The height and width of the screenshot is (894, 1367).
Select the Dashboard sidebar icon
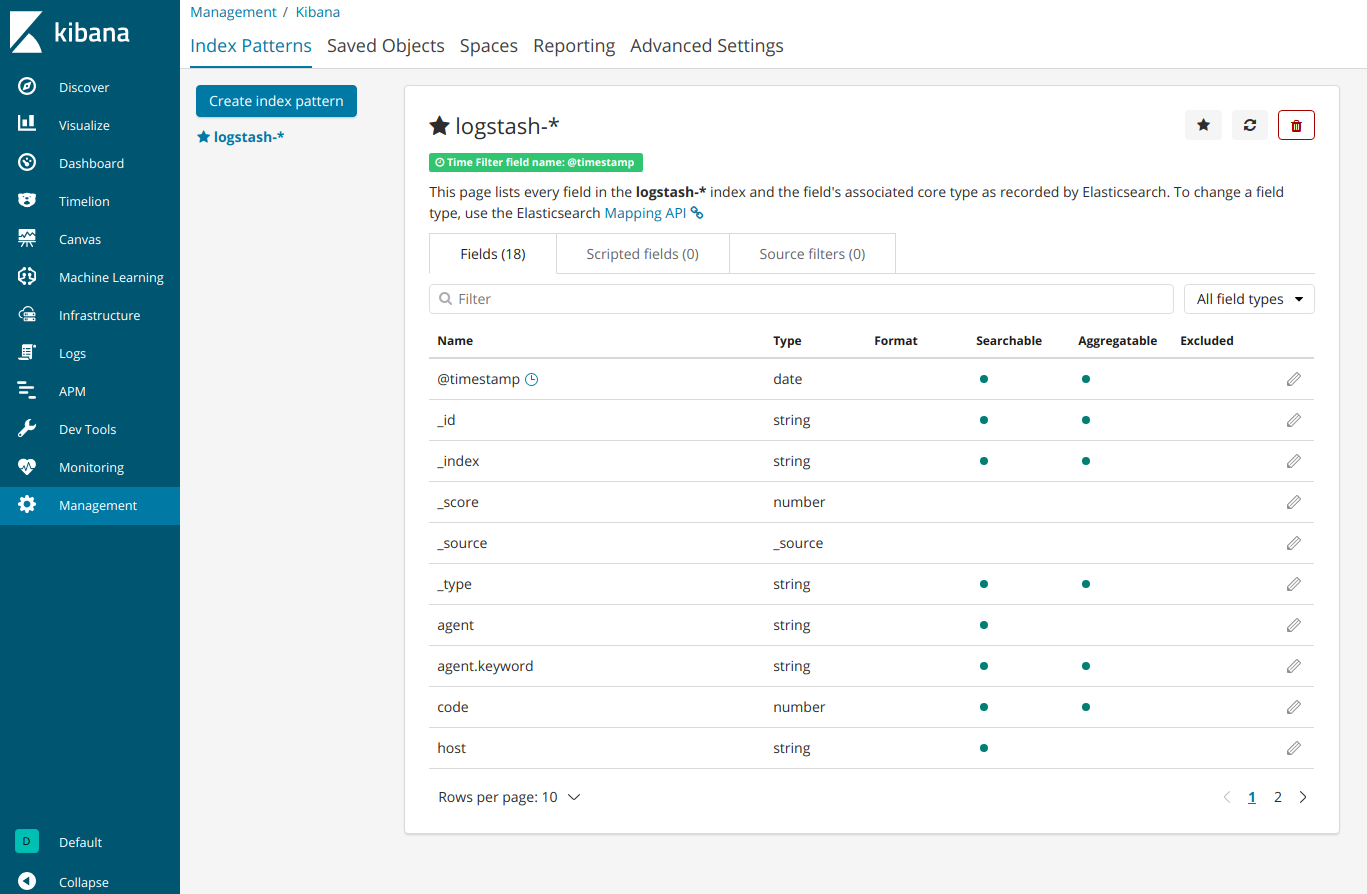click(x=28, y=162)
